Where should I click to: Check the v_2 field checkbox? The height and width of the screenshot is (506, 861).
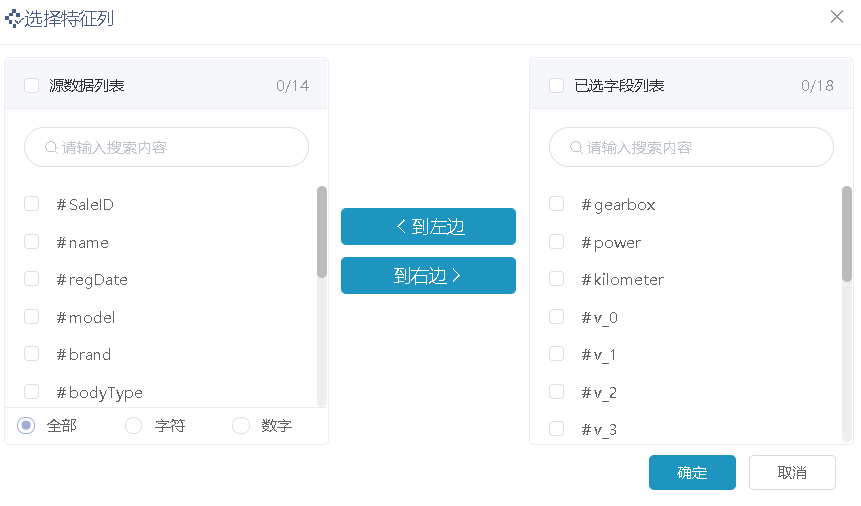click(557, 392)
